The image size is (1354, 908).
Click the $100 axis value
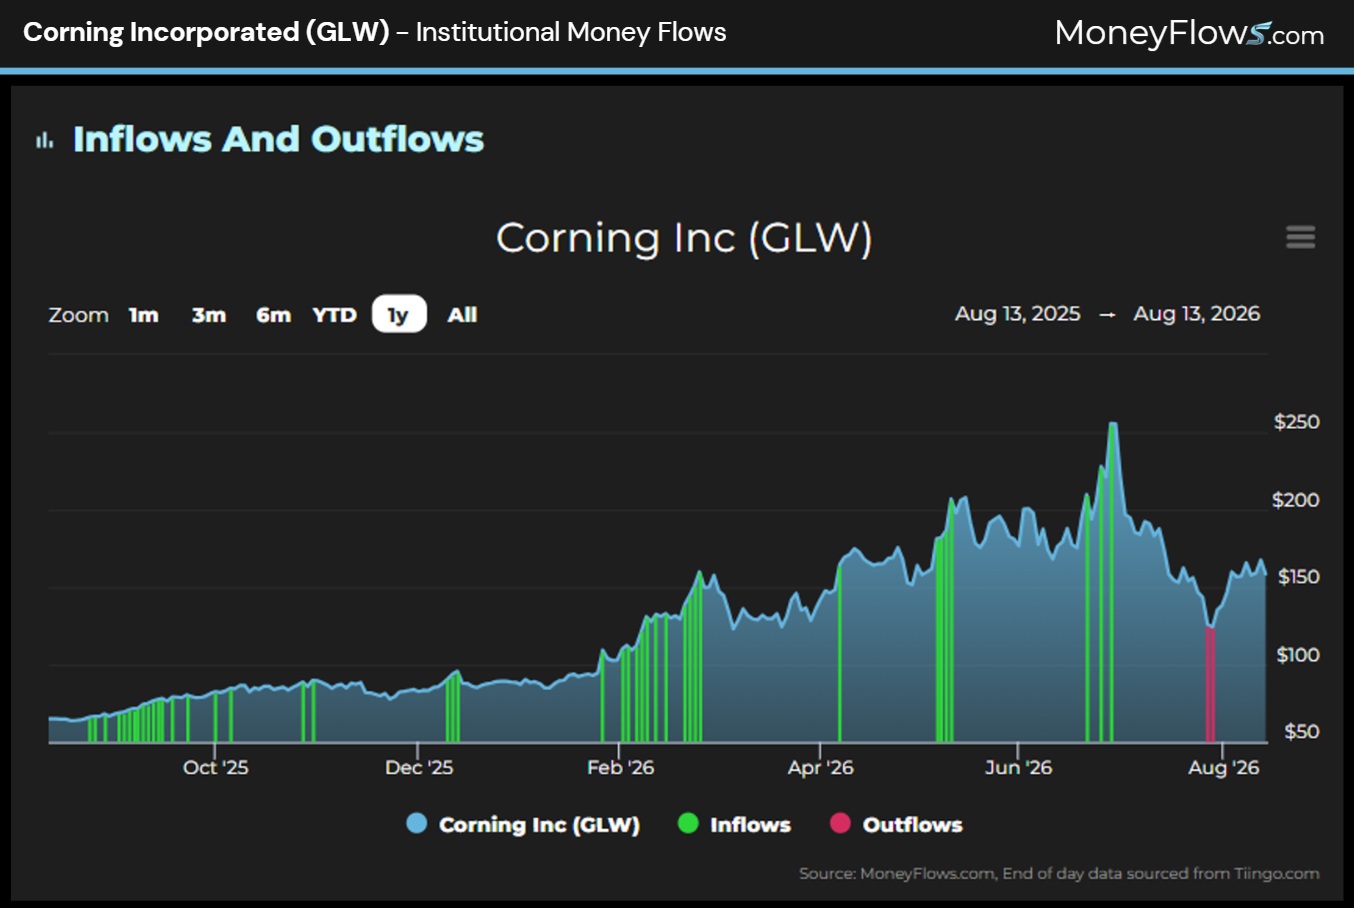click(x=1297, y=655)
